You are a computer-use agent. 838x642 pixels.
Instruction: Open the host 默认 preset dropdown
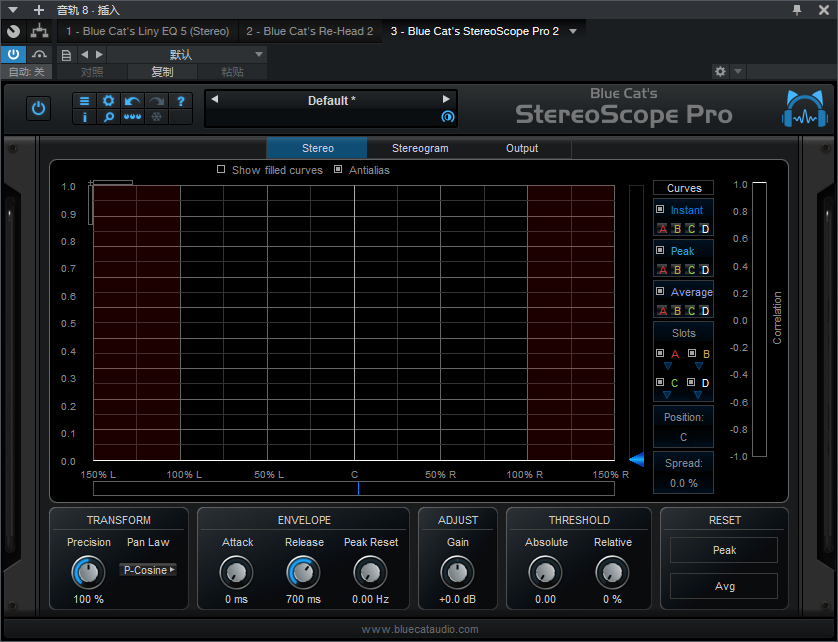tap(187, 55)
